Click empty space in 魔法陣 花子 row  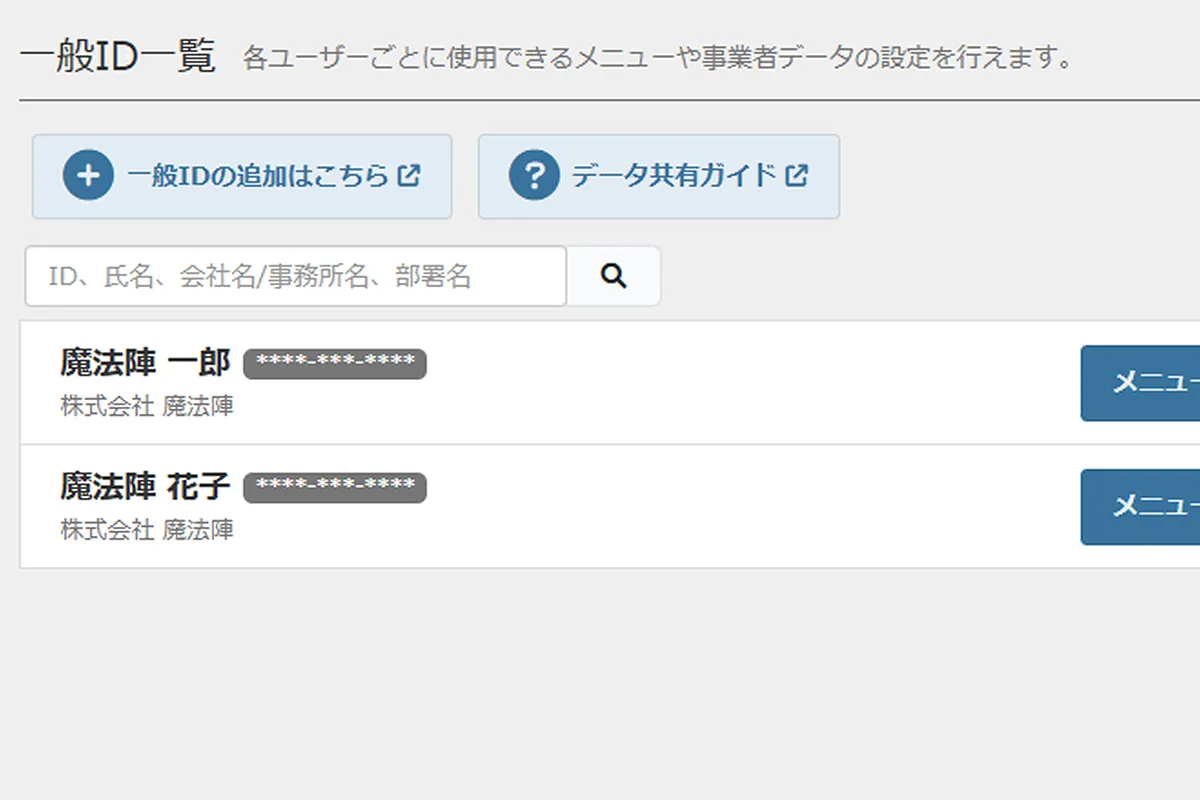point(750,507)
